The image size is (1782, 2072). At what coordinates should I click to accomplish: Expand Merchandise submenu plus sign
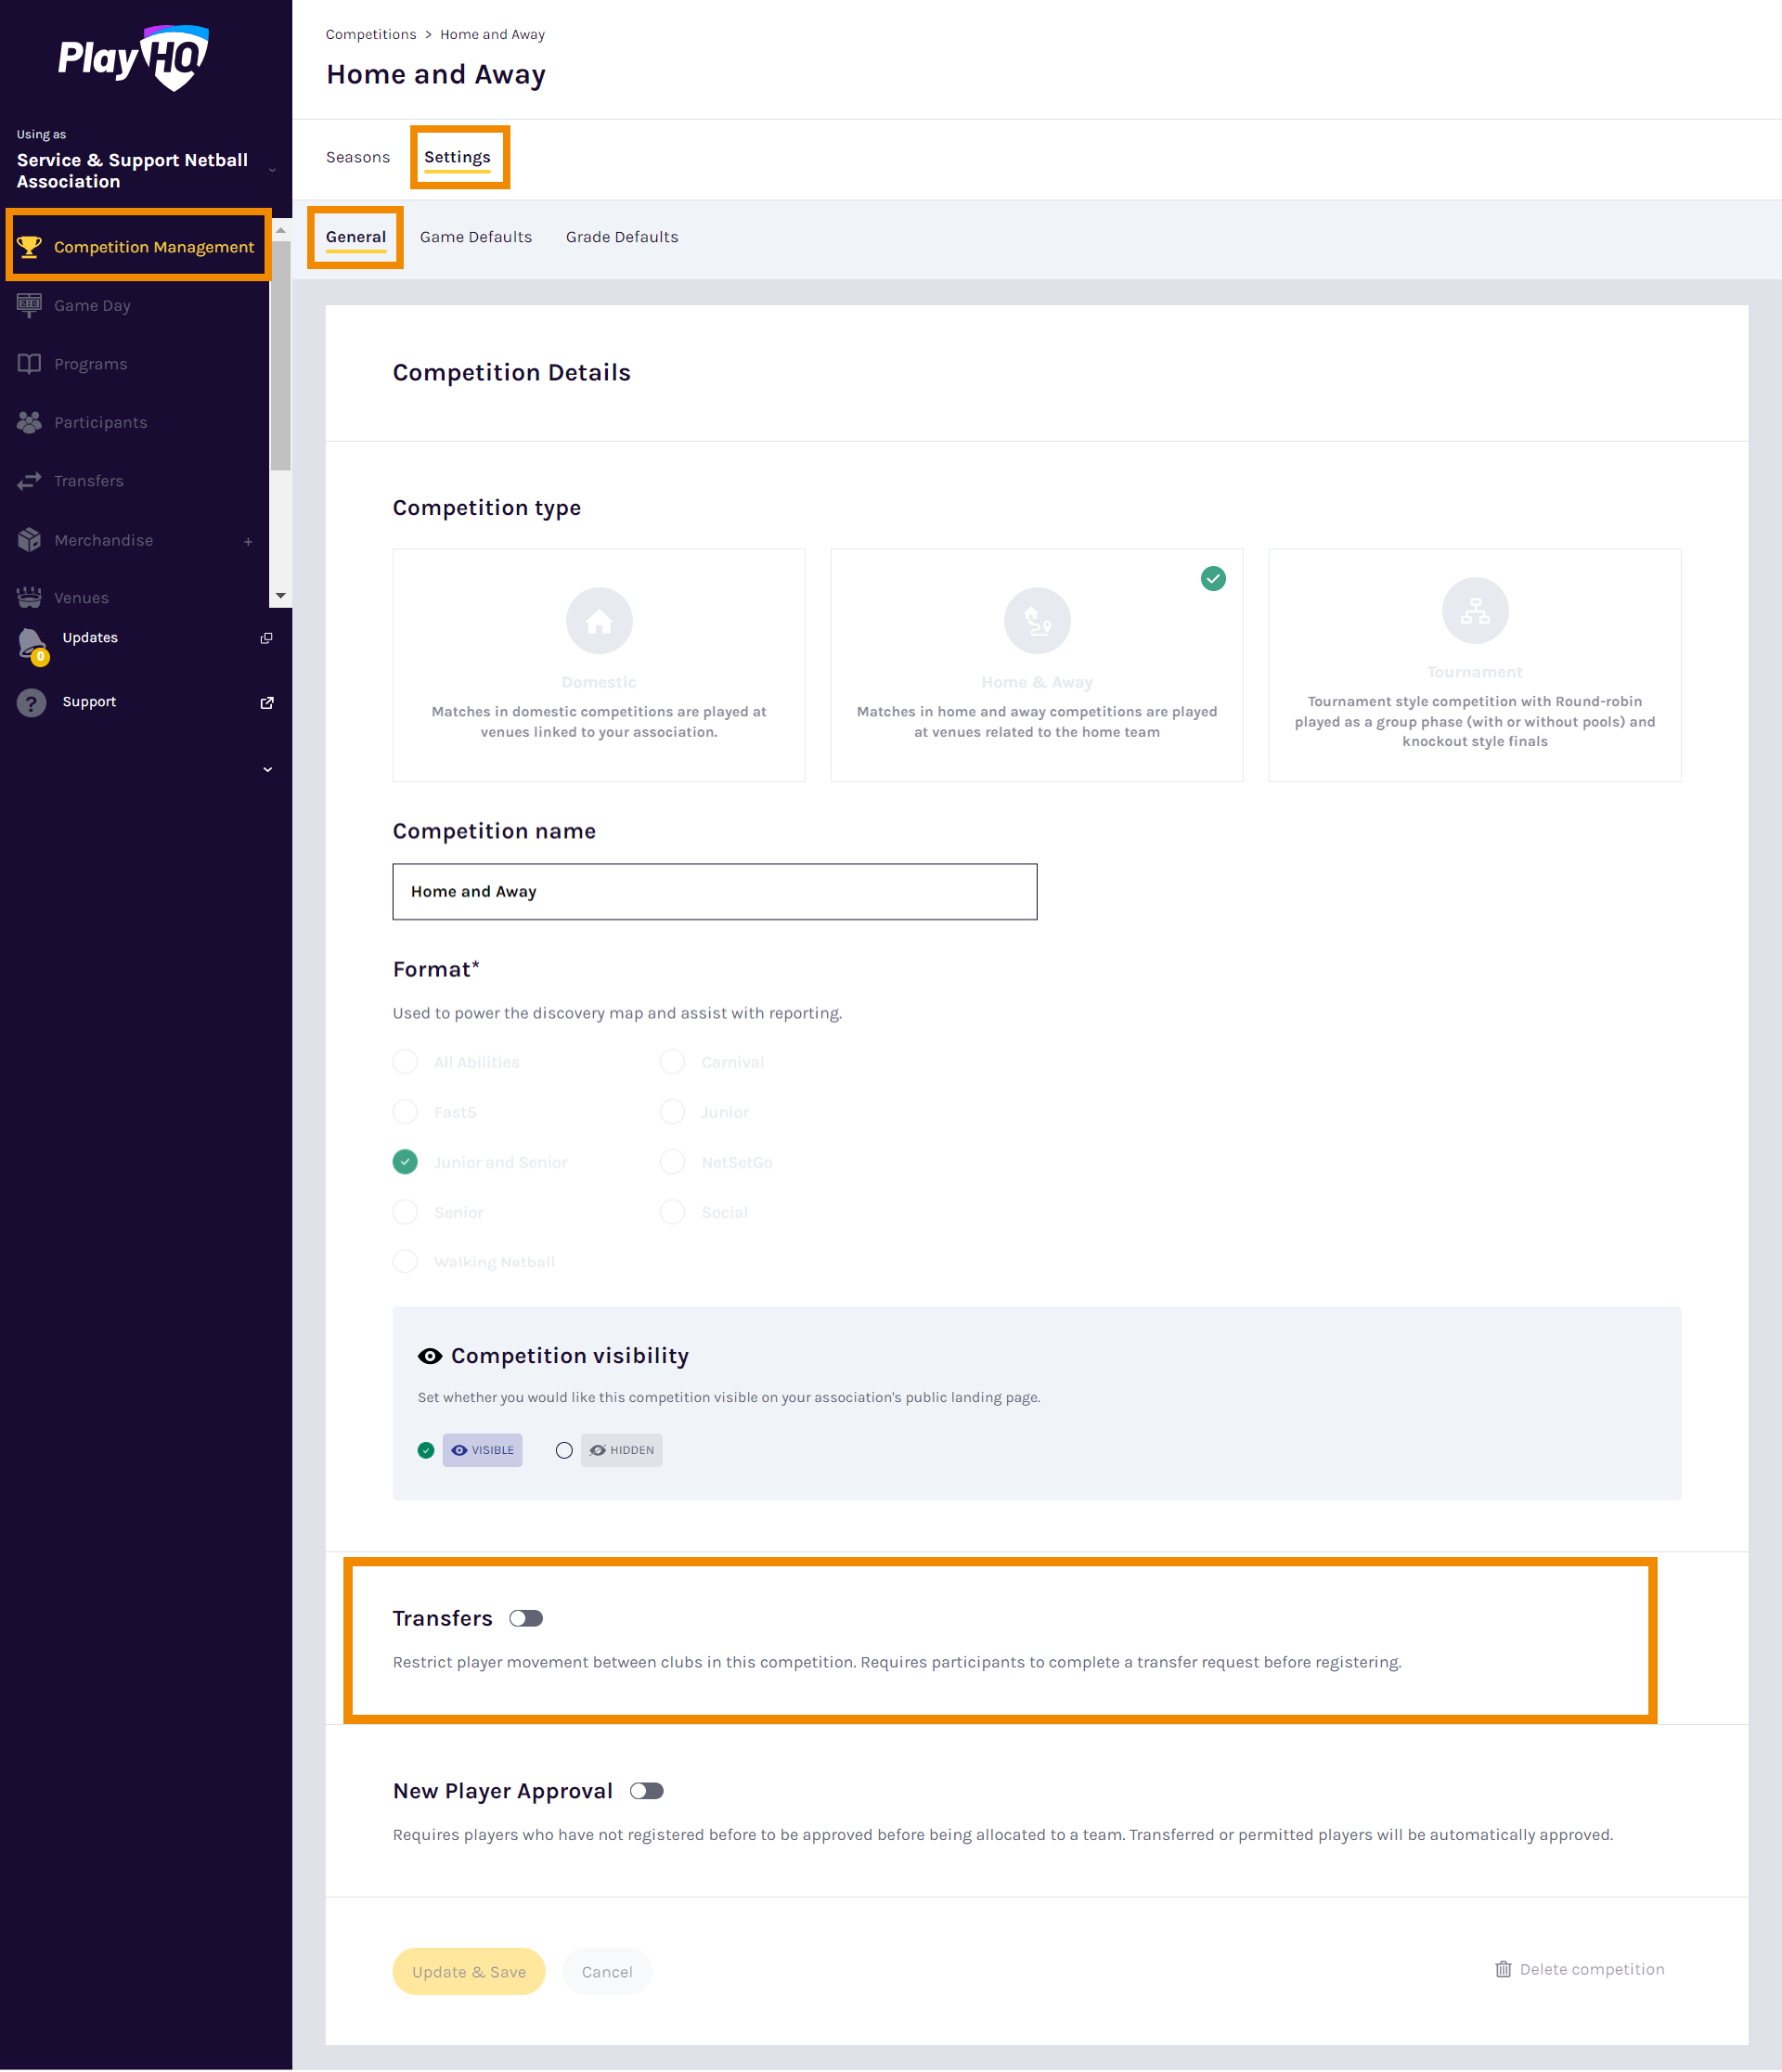[x=248, y=541]
